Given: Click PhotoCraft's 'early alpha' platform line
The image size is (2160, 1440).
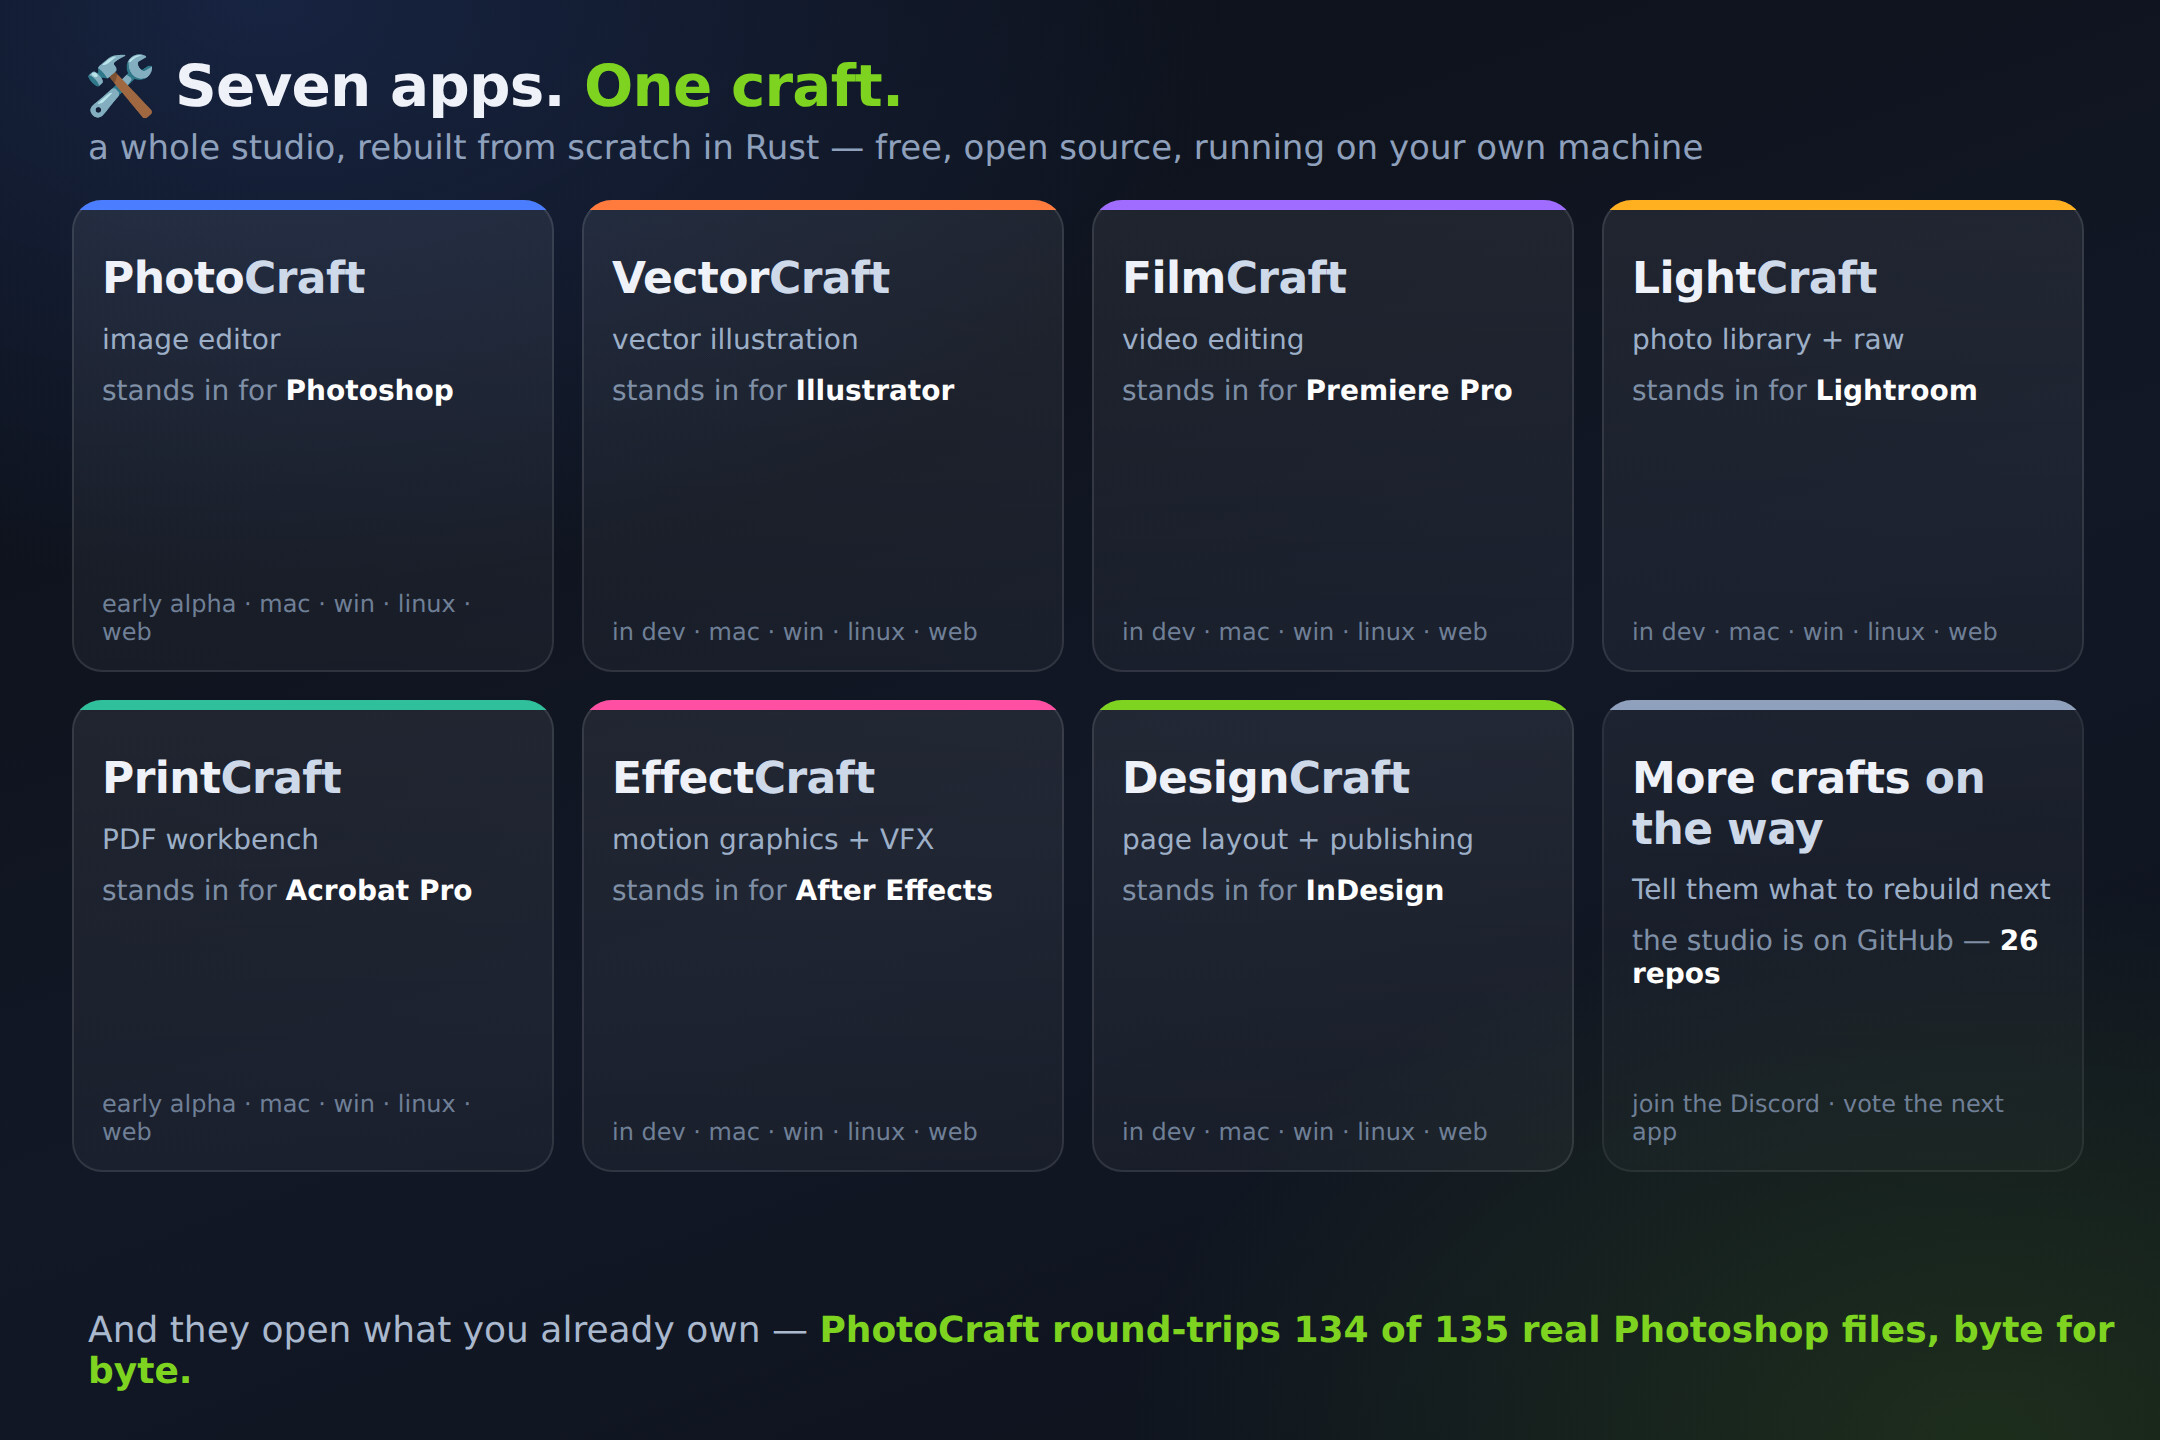Looking at the screenshot, I should pyautogui.click(x=286, y=617).
